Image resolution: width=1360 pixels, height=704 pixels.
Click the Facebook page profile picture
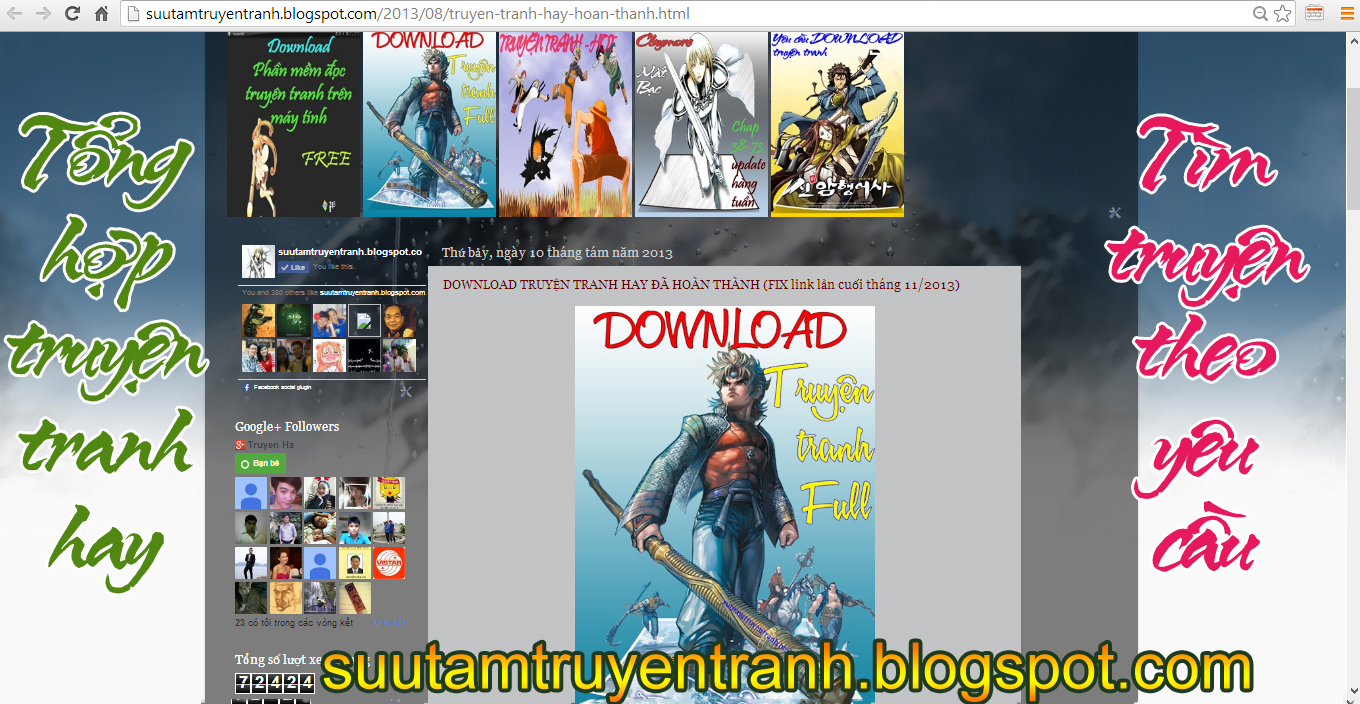click(258, 261)
